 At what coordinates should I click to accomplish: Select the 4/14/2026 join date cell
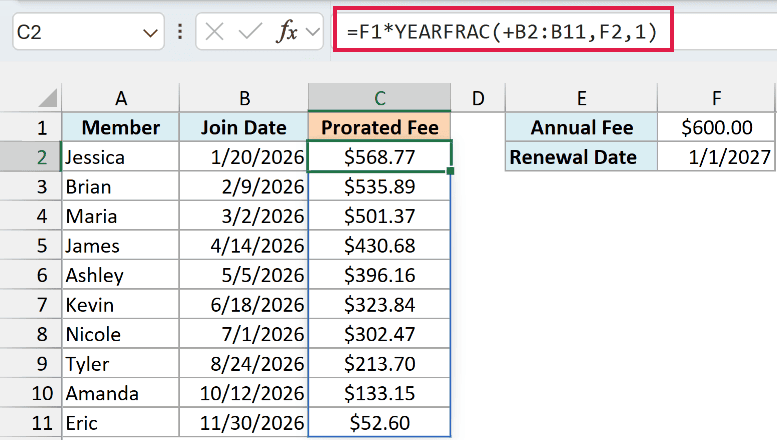(x=244, y=245)
